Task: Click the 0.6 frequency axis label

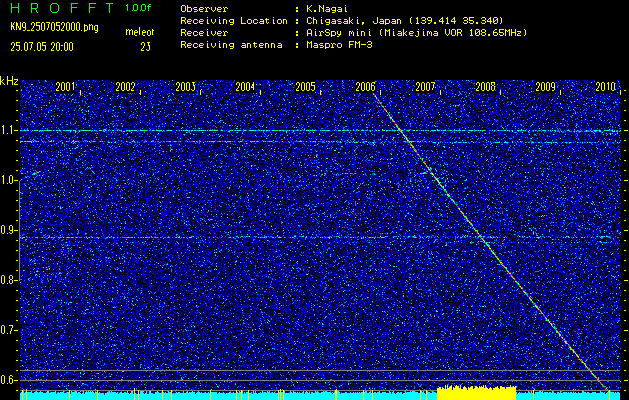Action: [8, 380]
